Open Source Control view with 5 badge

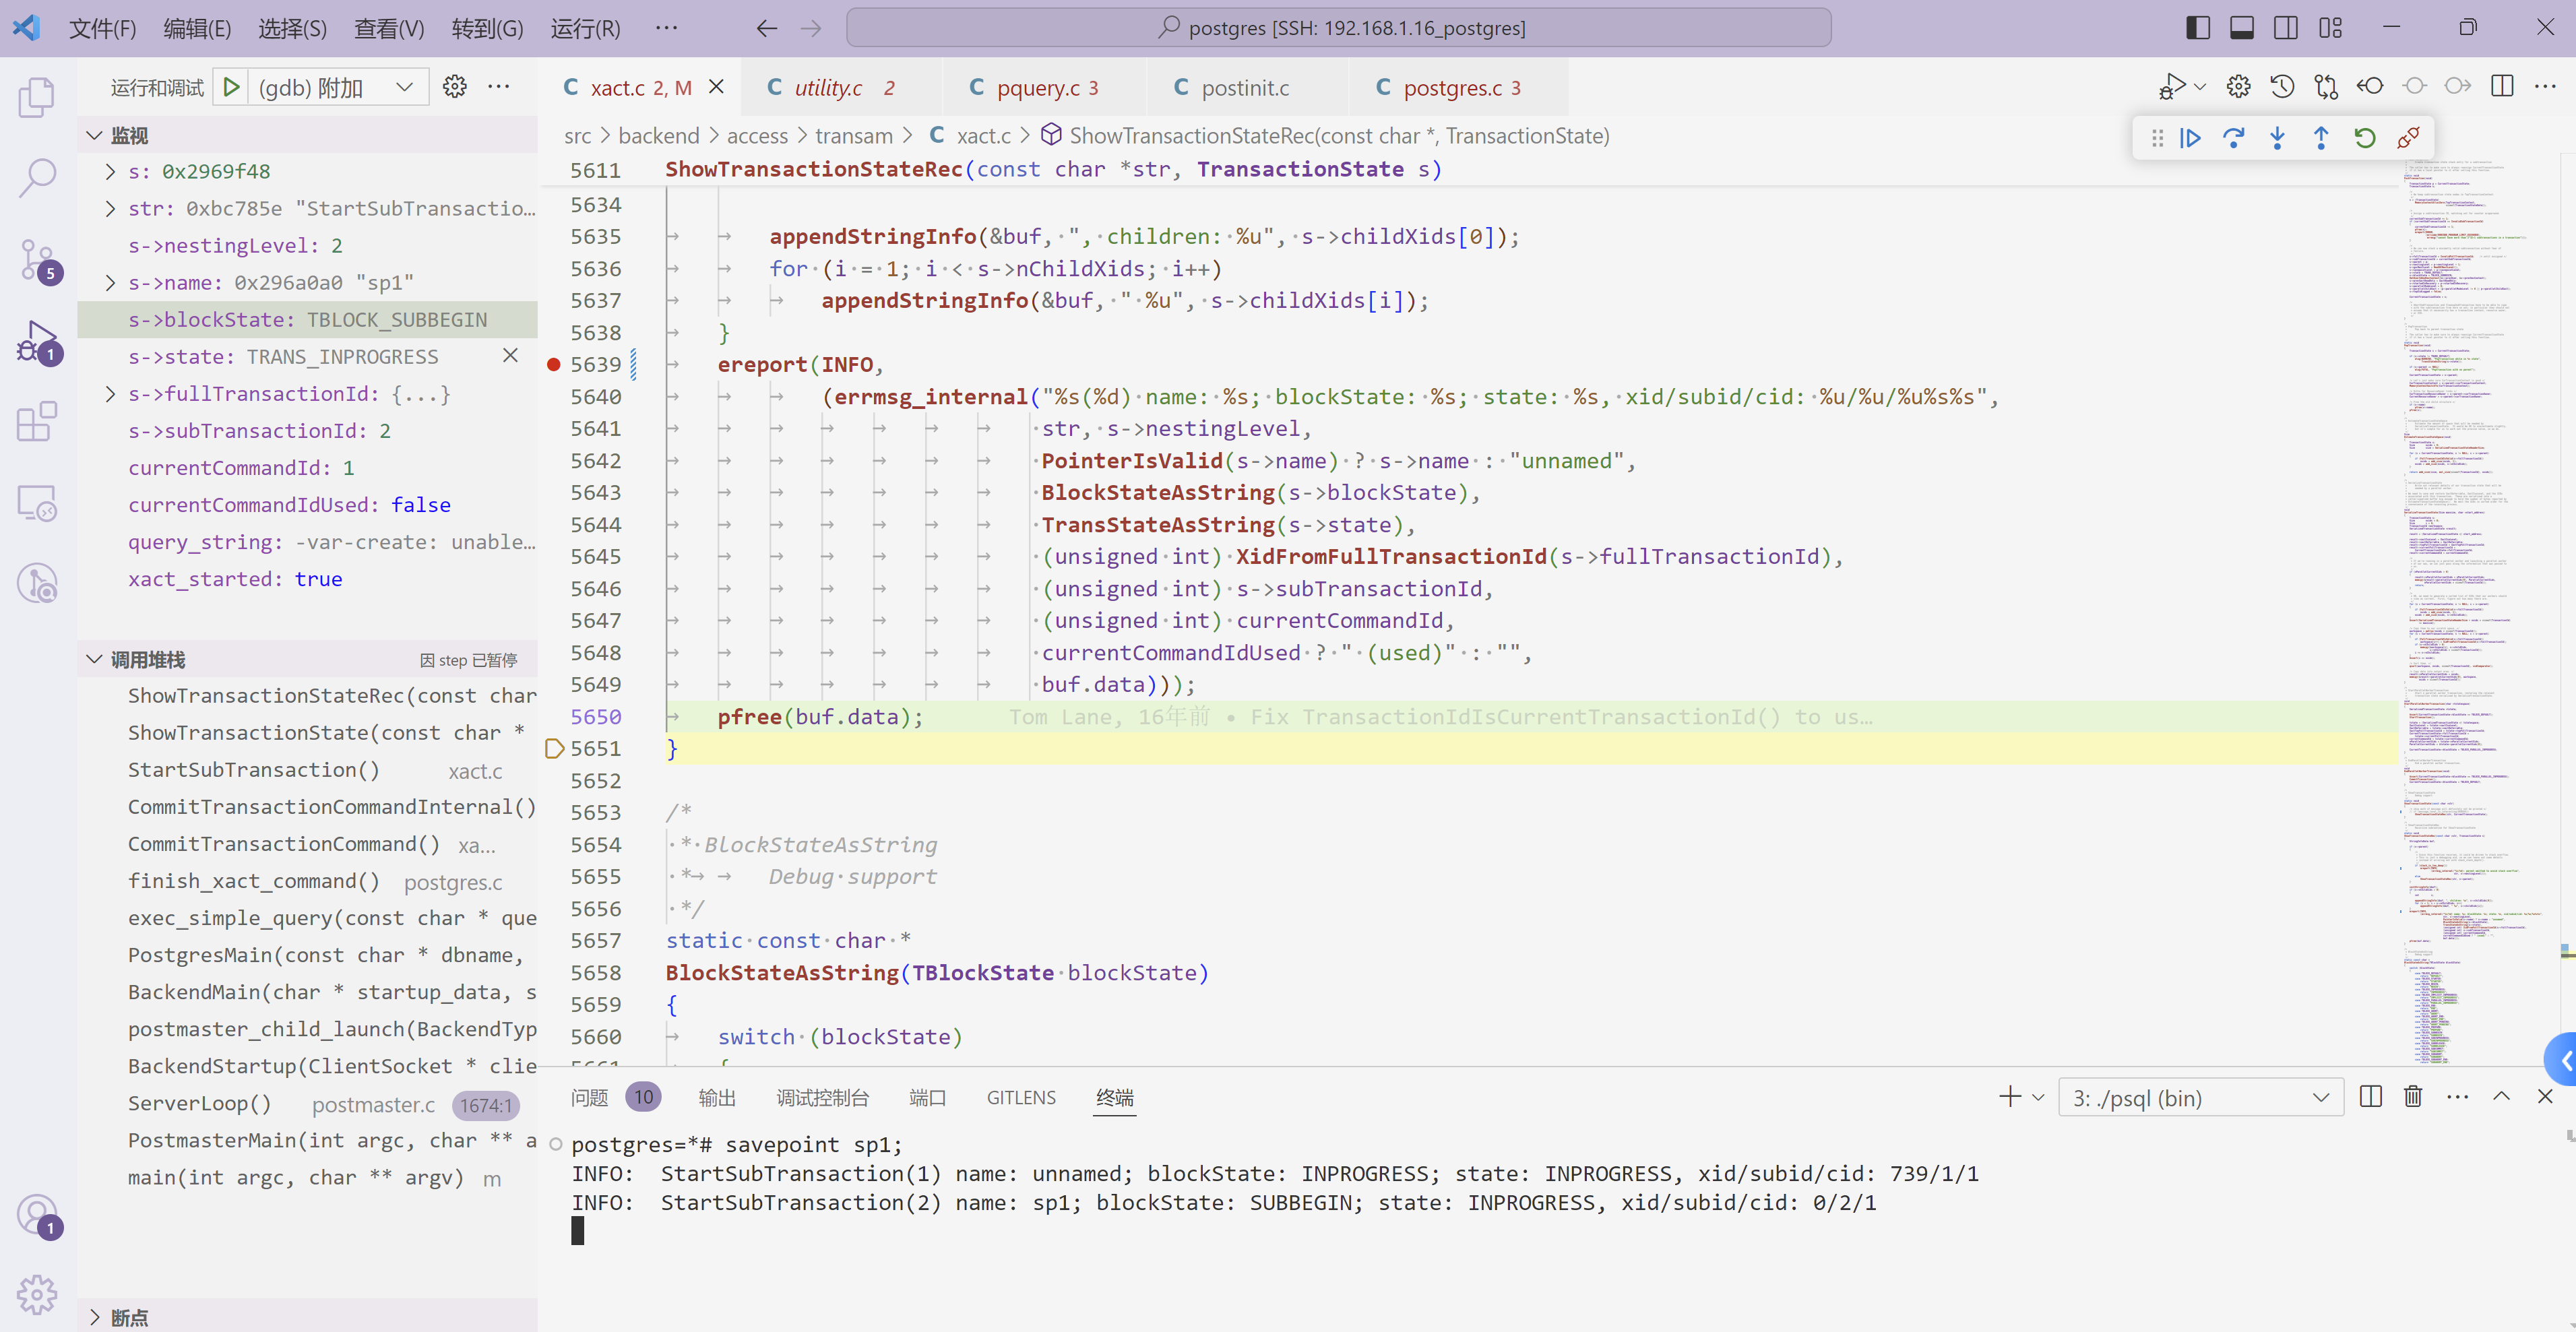37,260
